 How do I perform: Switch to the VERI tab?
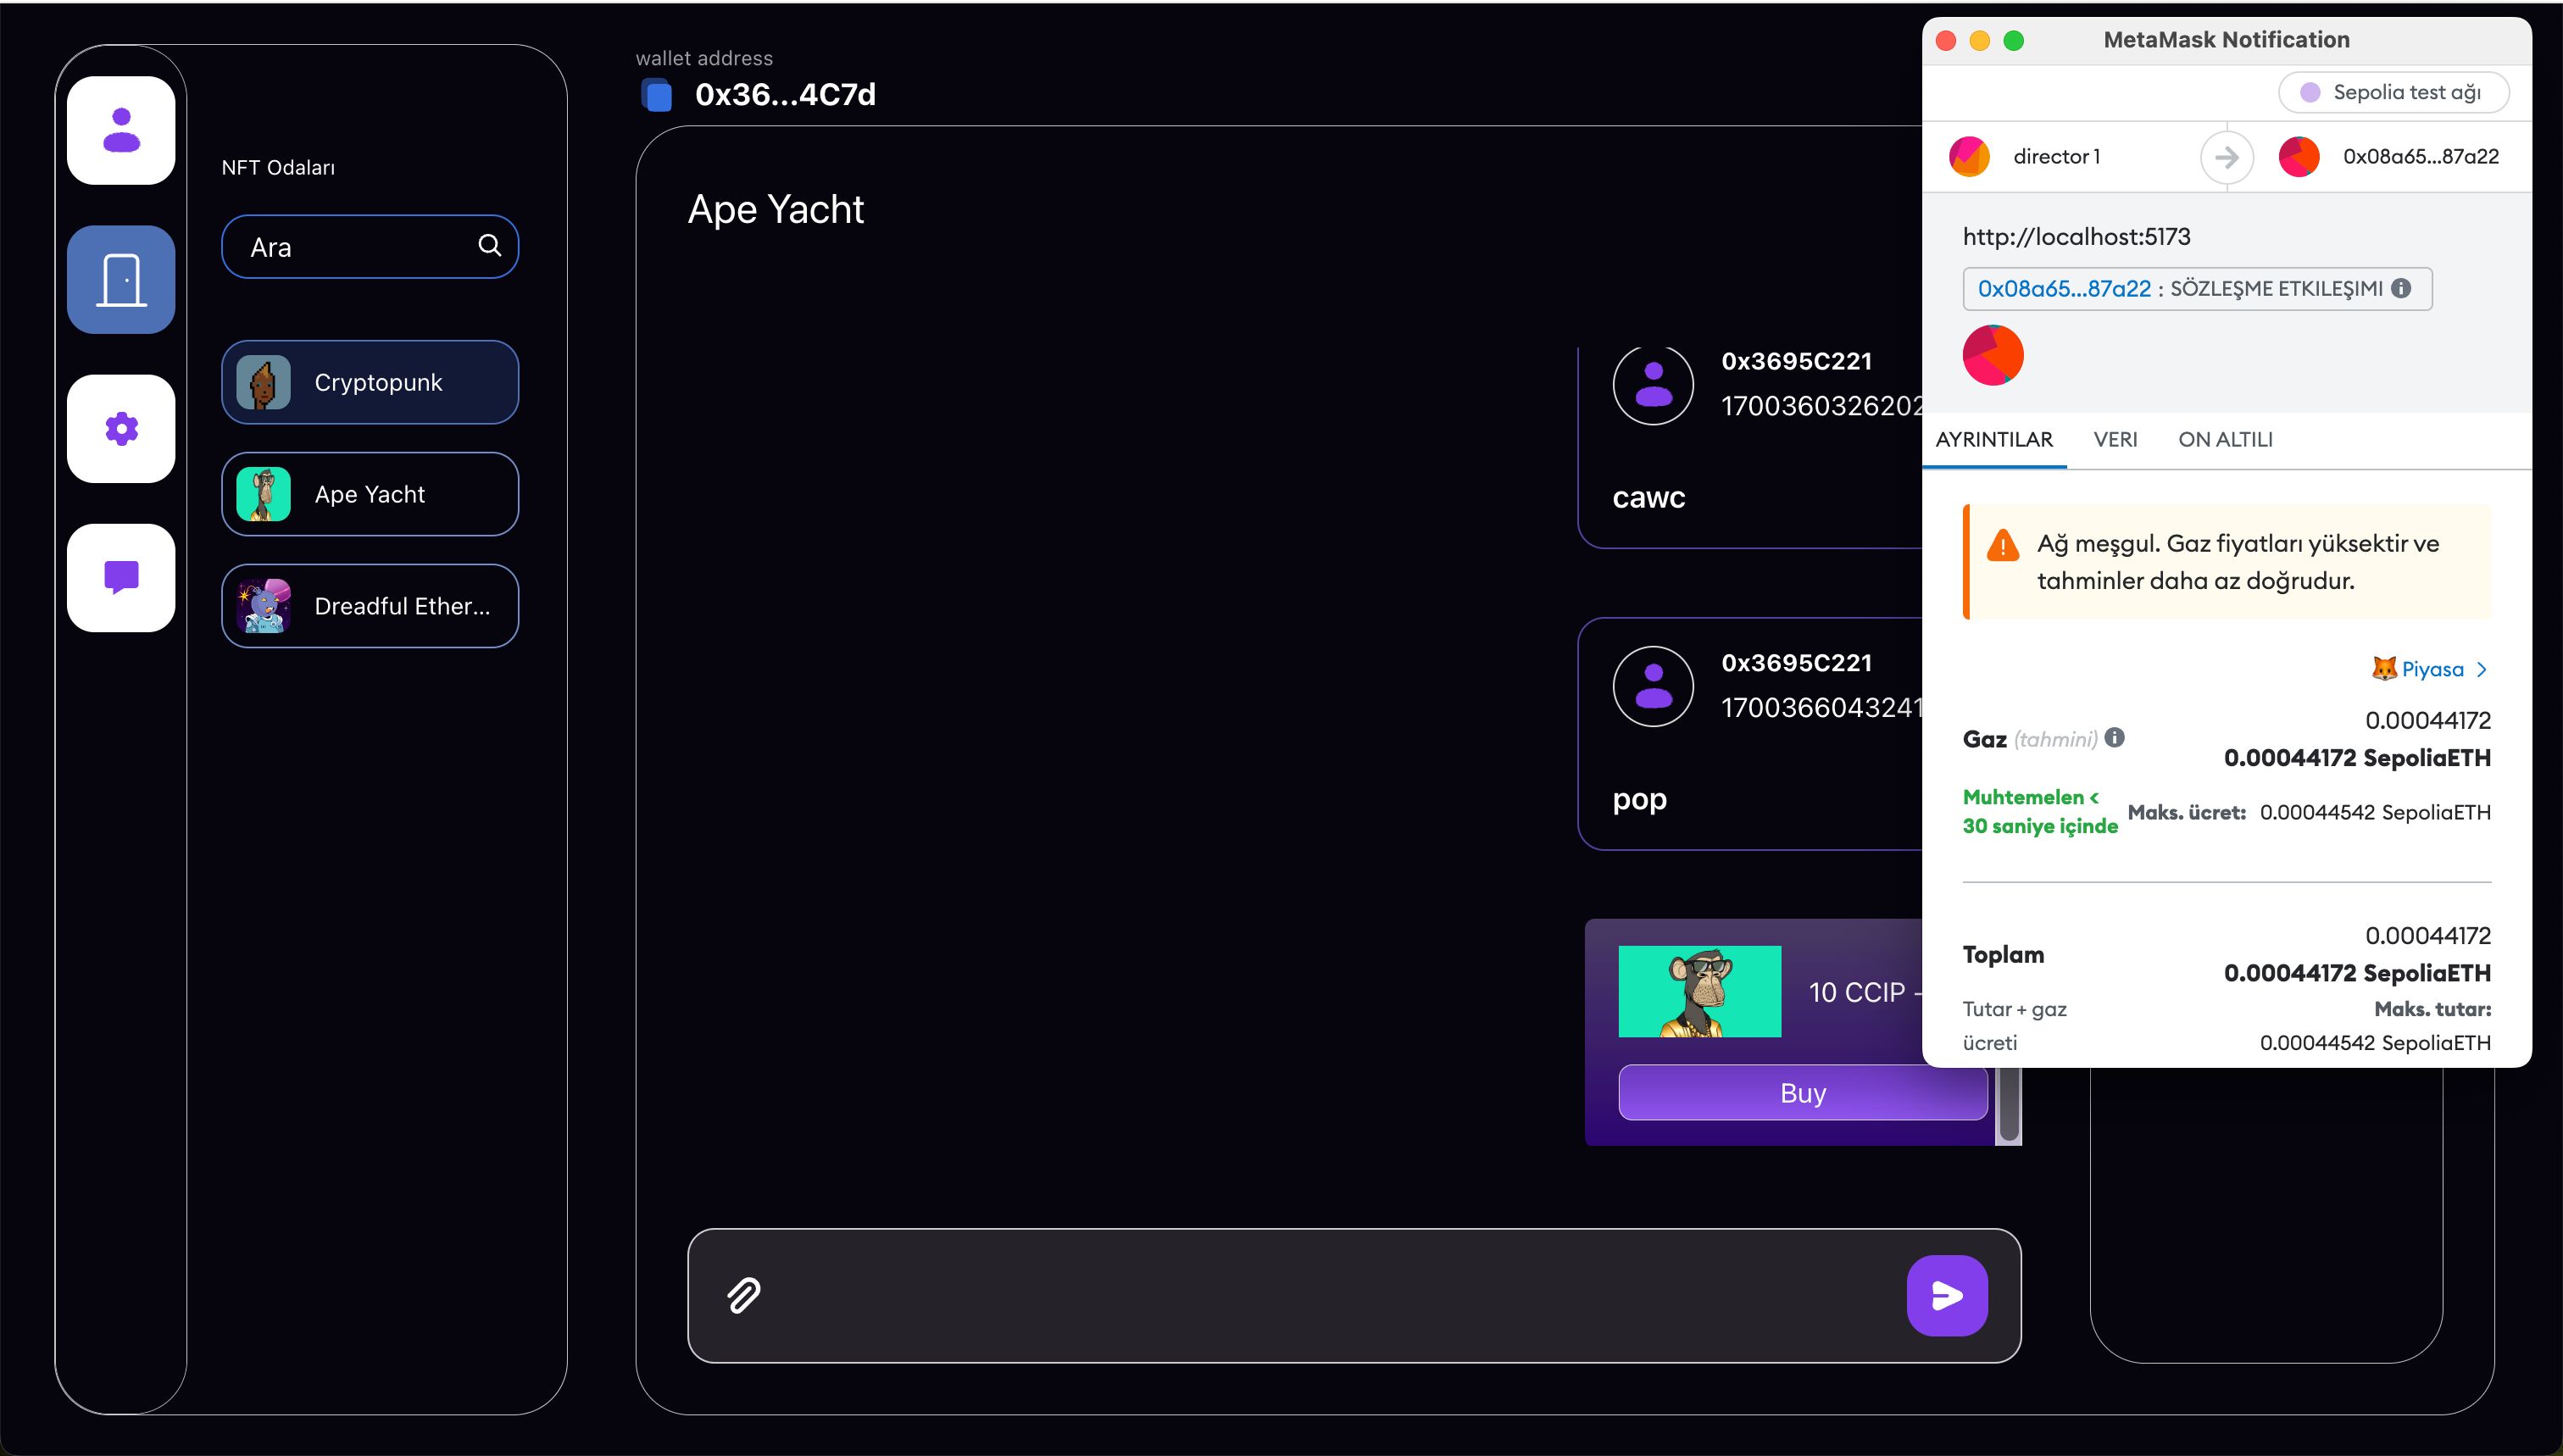tap(2115, 439)
